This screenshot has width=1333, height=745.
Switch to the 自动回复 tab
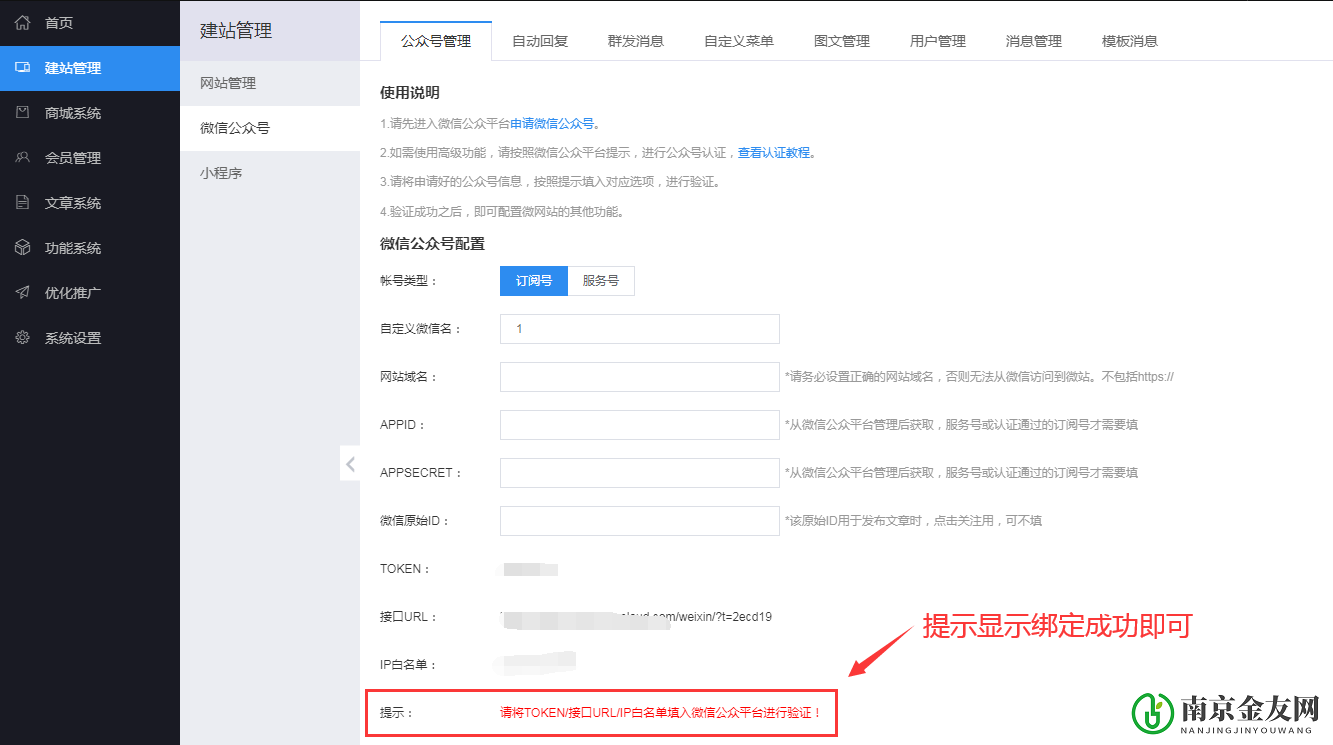539,41
